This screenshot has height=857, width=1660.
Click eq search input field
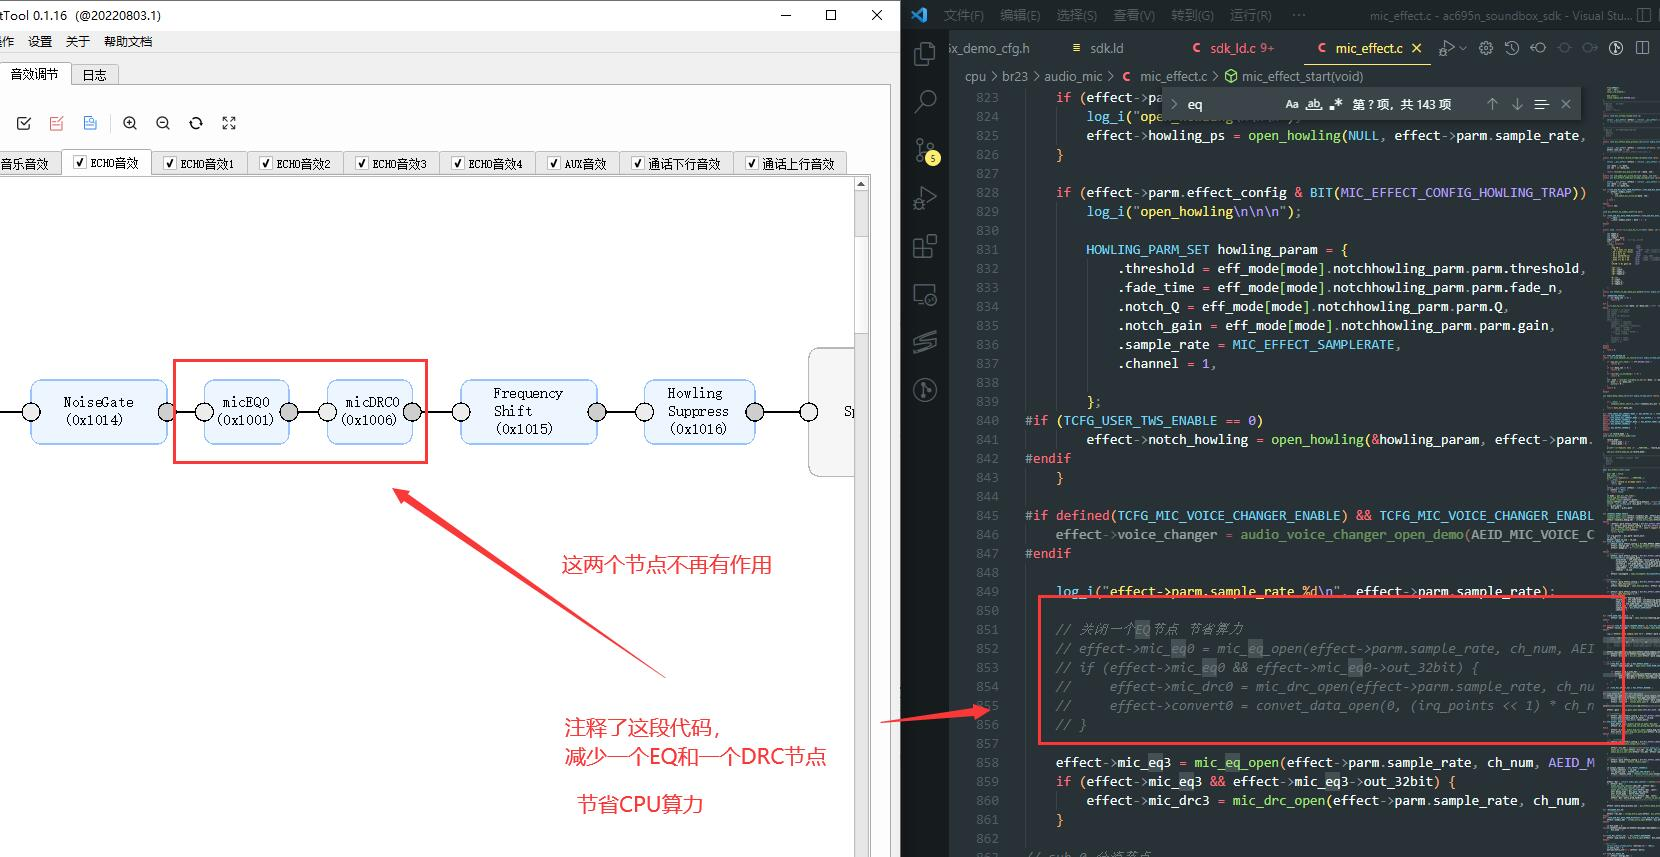1230,104
